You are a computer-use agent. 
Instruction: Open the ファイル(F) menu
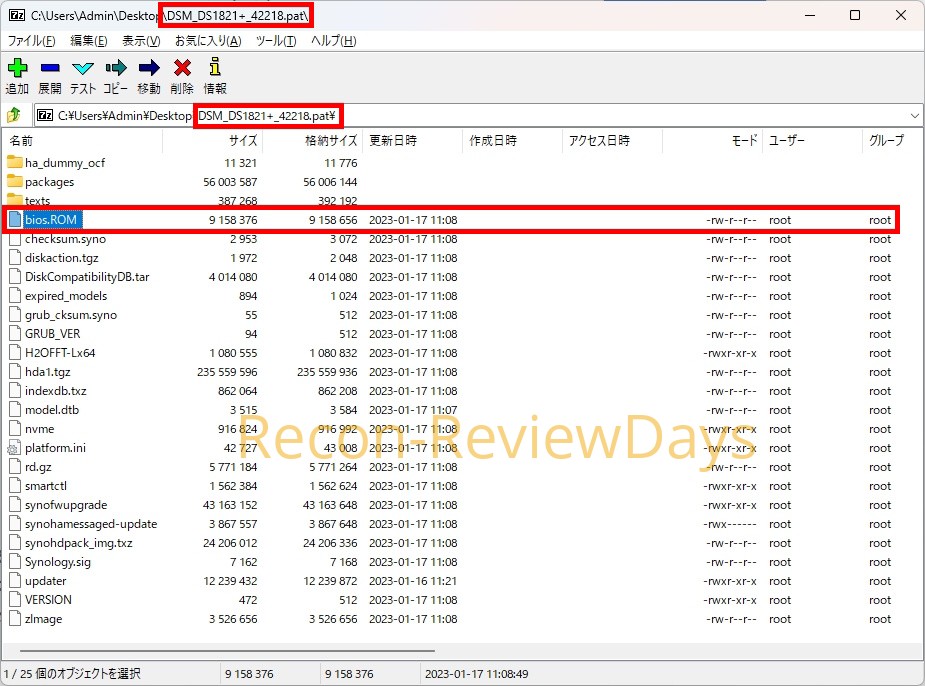pyautogui.click(x=31, y=41)
